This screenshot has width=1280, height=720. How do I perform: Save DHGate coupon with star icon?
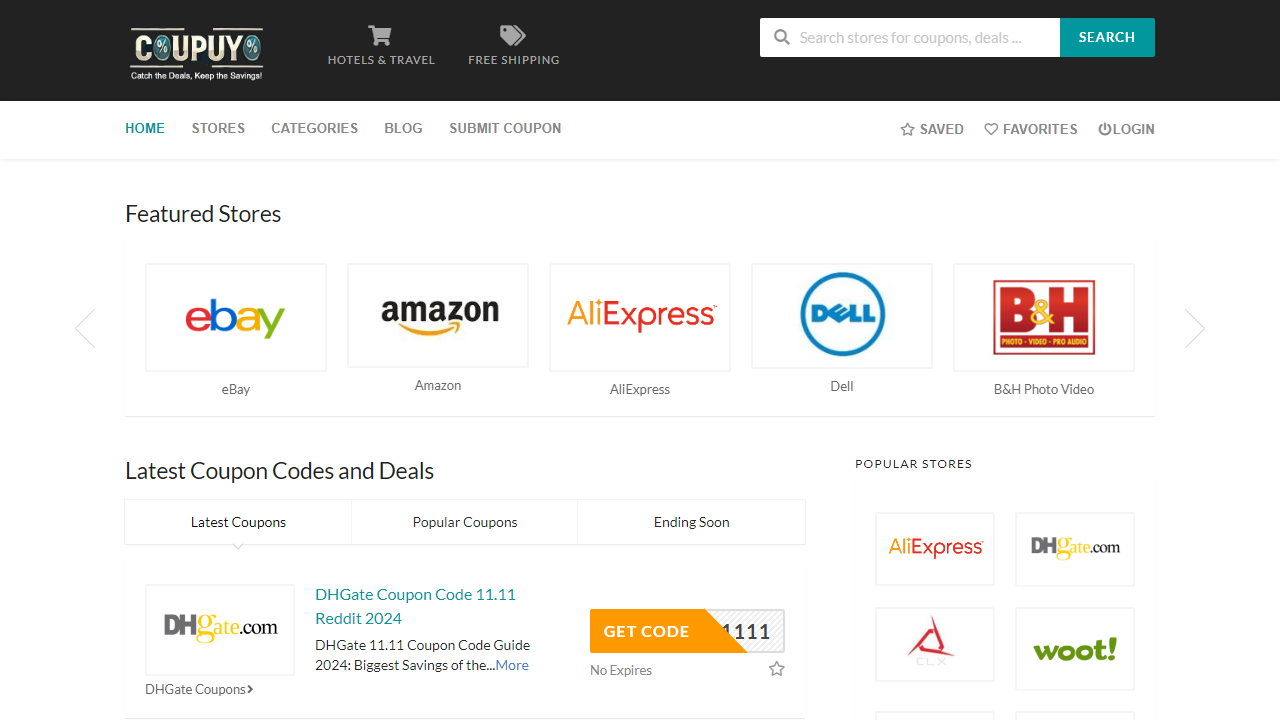777,669
